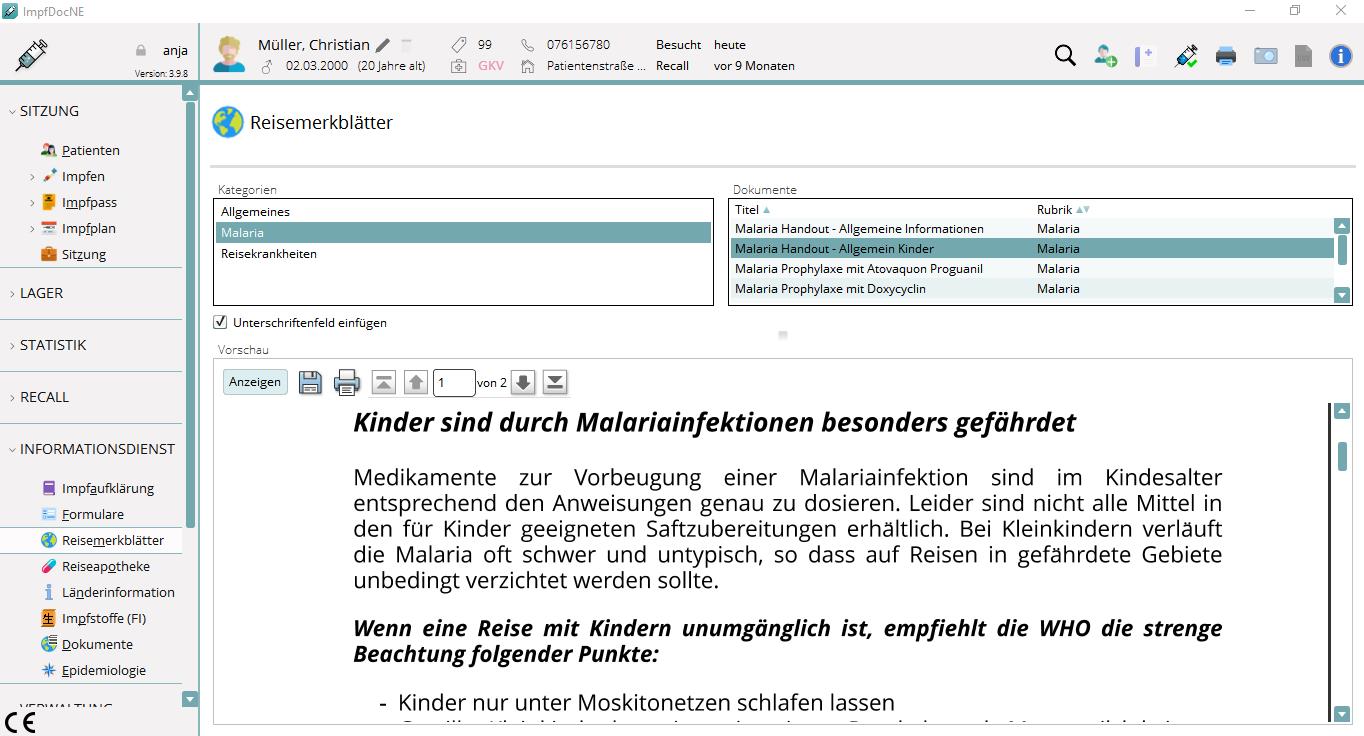Click the printer icon in top toolbar
1364x736 pixels.
pyautogui.click(x=1226, y=56)
